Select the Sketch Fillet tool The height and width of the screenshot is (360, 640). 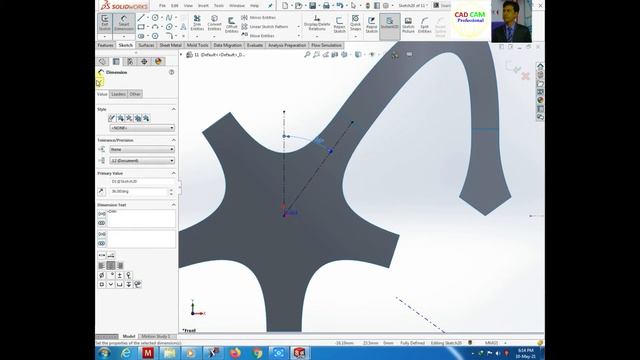(169, 36)
